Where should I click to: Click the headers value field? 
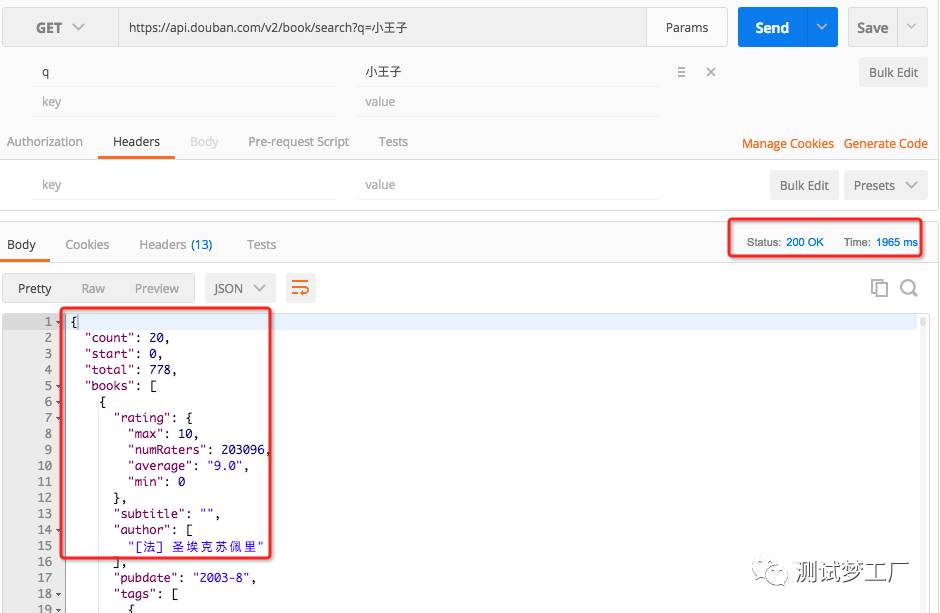508,185
